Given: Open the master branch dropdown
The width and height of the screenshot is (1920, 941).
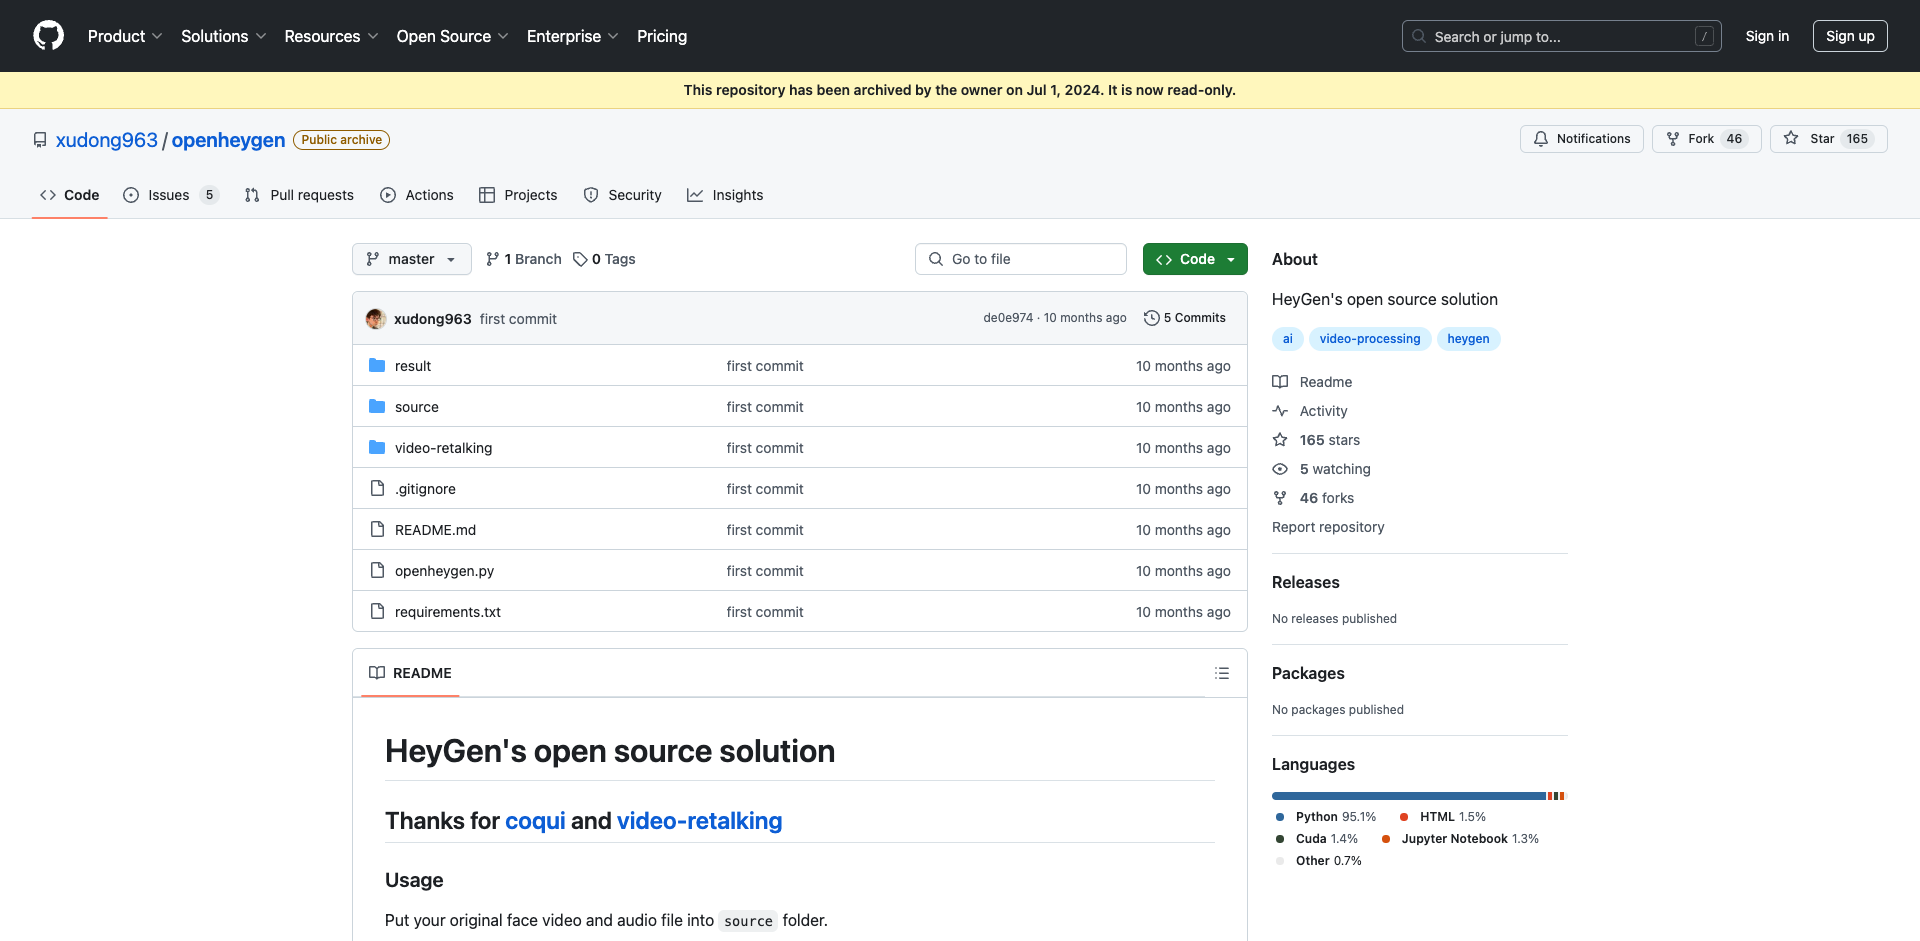Looking at the screenshot, I should tap(412, 259).
